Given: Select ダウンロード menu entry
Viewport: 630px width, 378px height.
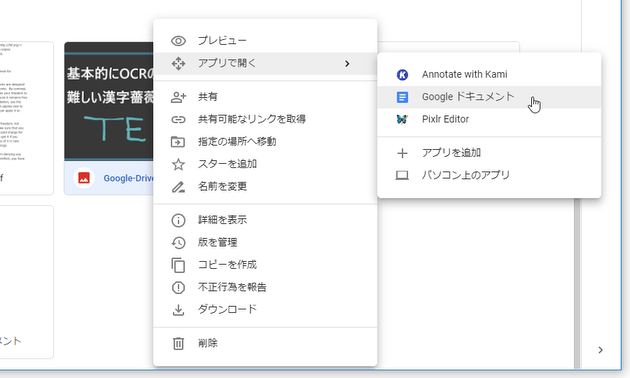Looking at the screenshot, I should pos(265,310).
